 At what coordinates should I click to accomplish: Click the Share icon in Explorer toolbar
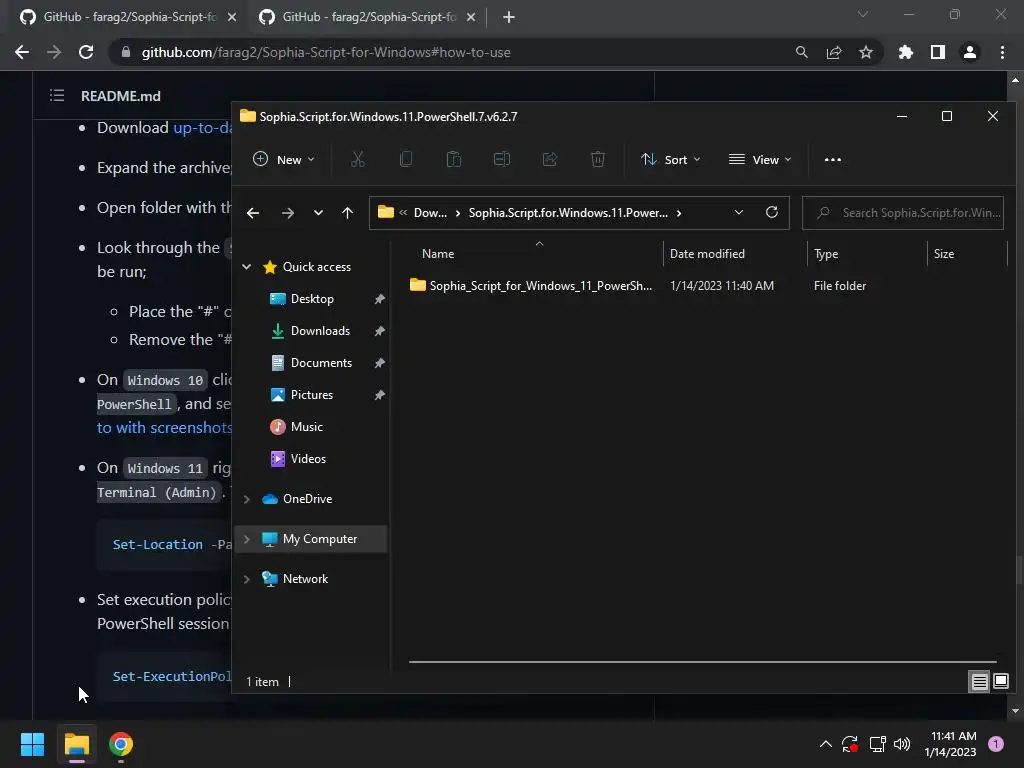pyautogui.click(x=550, y=160)
